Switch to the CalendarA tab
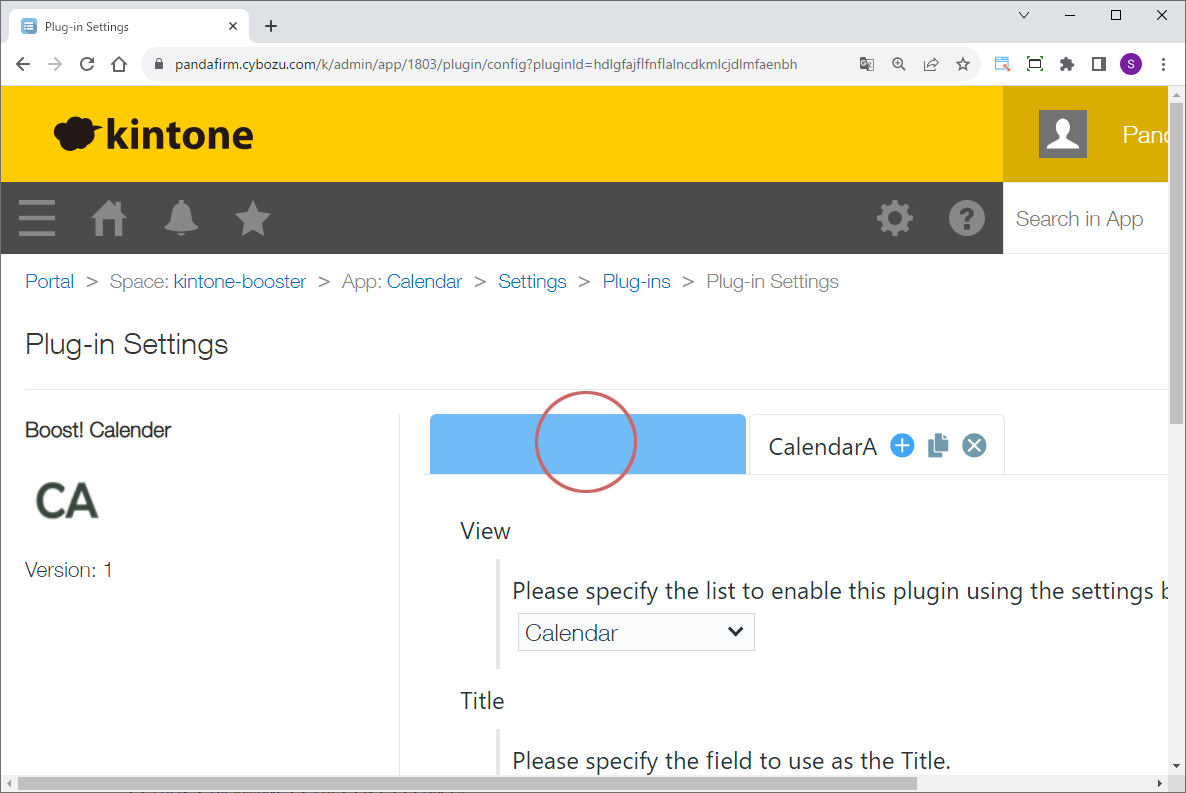Image resolution: width=1186 pixels, height=793 pixels. [822, 446]
